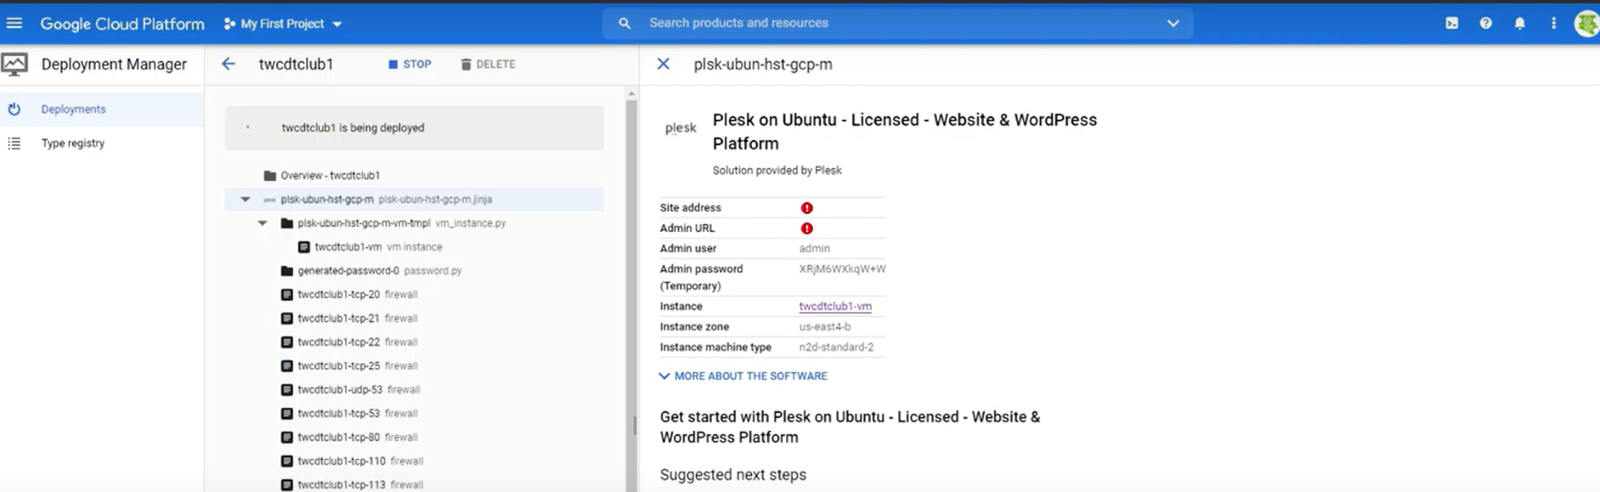Viewport: 1600px width, 492px height.
Task: Click the Admin URL error warning icon
Action: point(806,228)
